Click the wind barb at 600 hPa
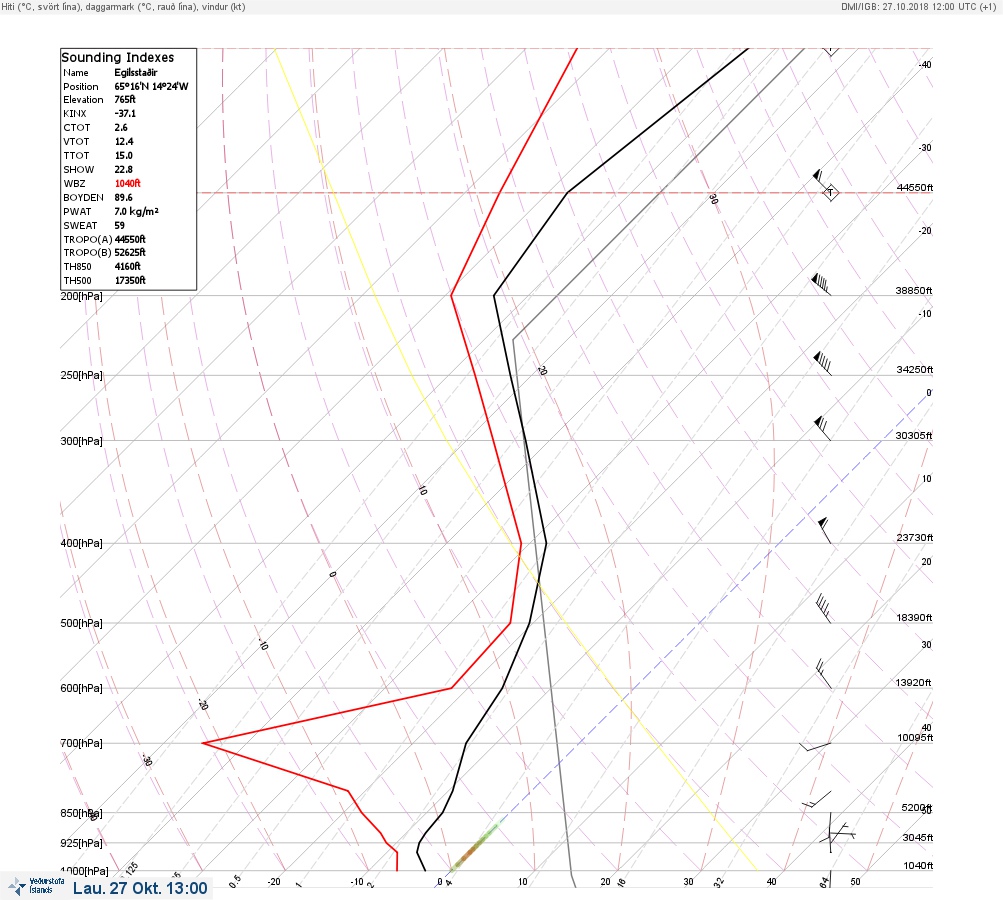Image resolution: width=1003 pixels, height=900 pixels. (824, 674)
